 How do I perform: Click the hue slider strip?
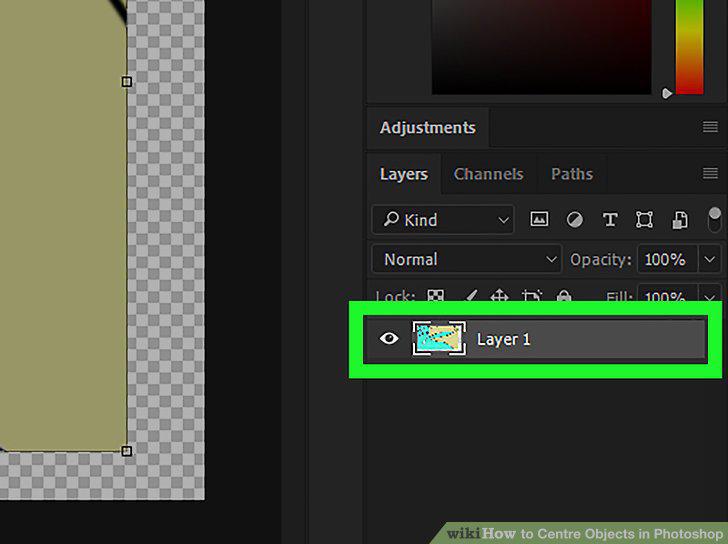tap(689, 46)
